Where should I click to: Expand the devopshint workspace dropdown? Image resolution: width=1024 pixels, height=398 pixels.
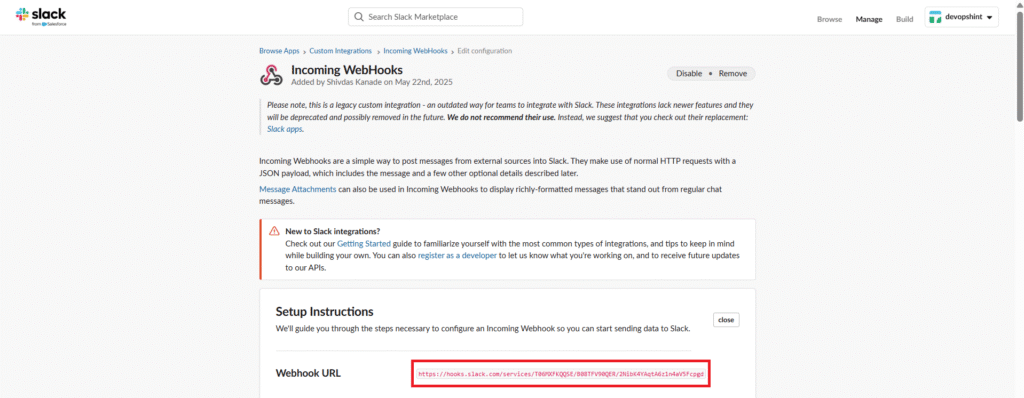point(961,17)
